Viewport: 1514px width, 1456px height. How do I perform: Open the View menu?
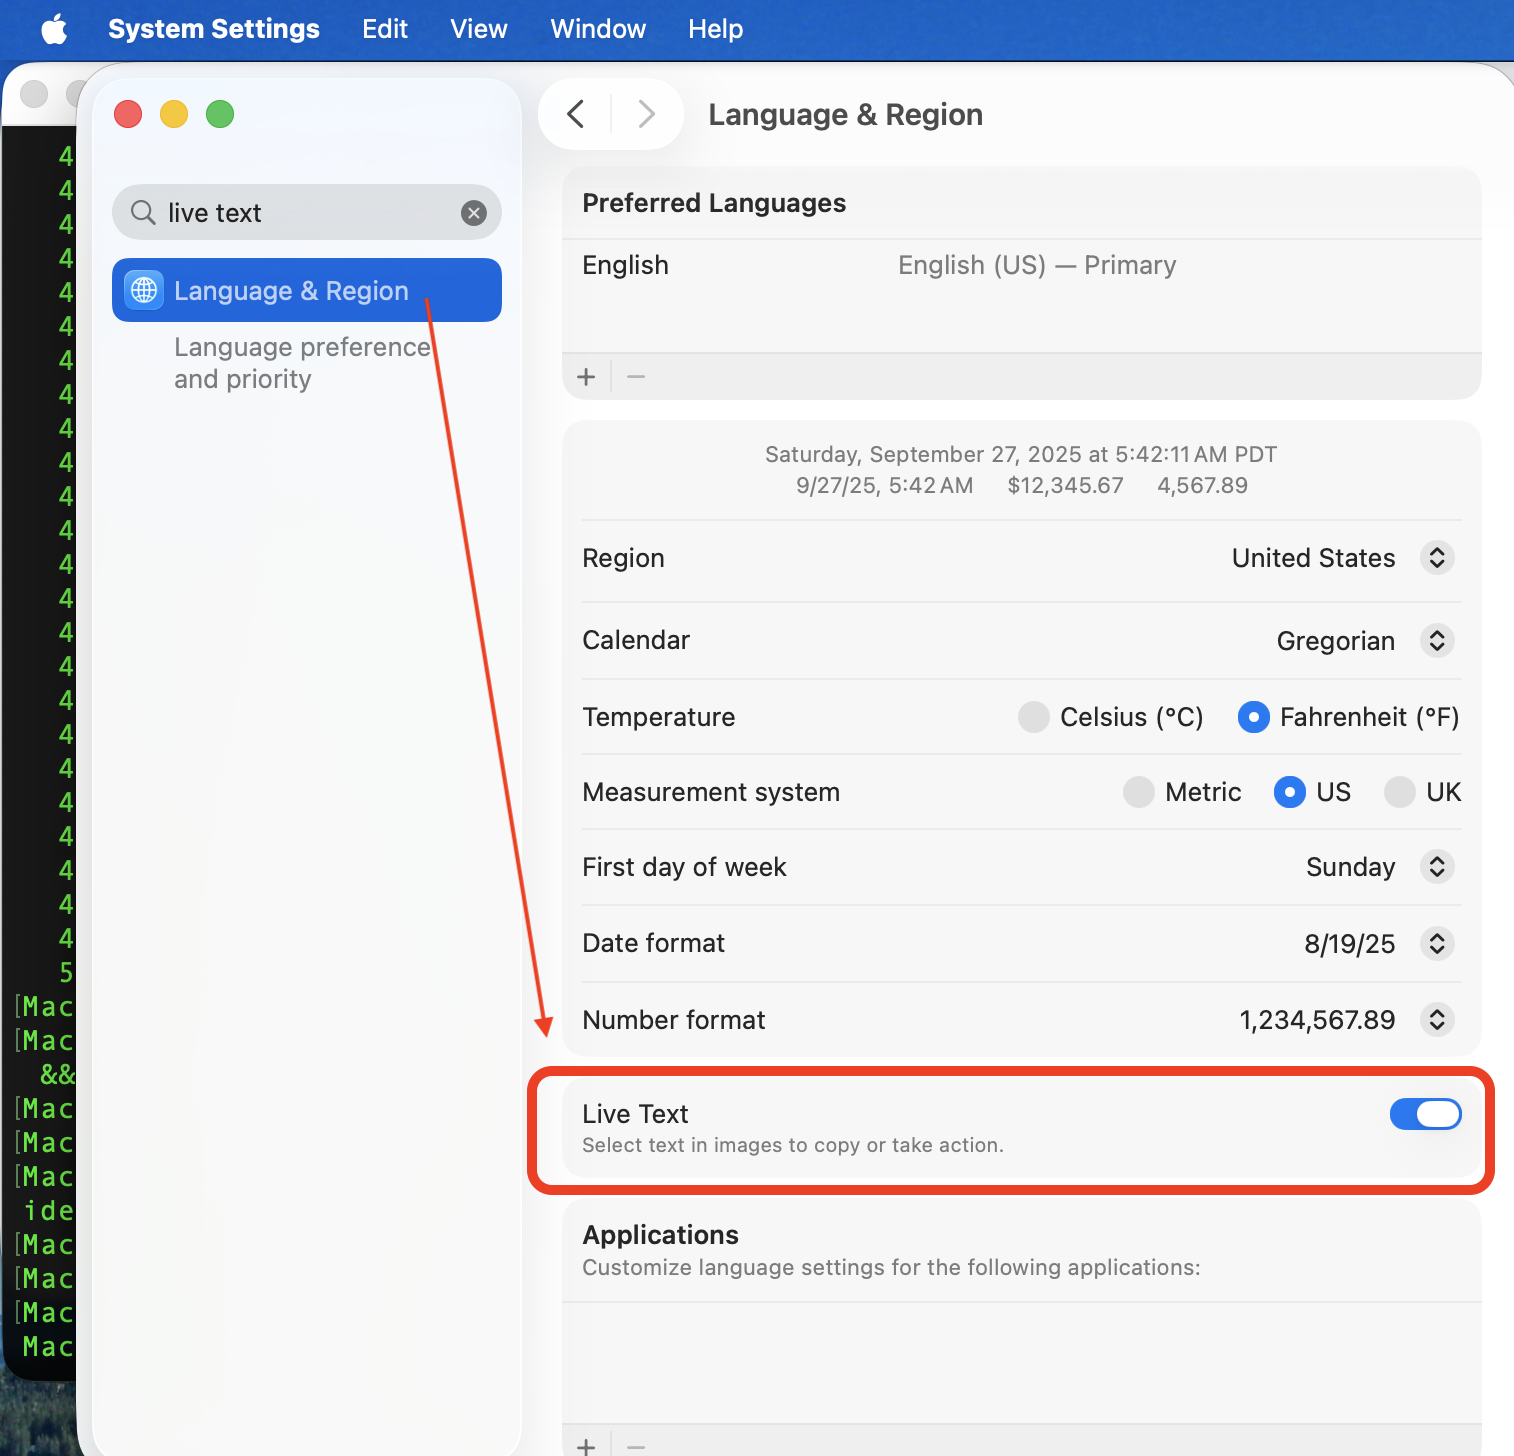click(479, 29)
